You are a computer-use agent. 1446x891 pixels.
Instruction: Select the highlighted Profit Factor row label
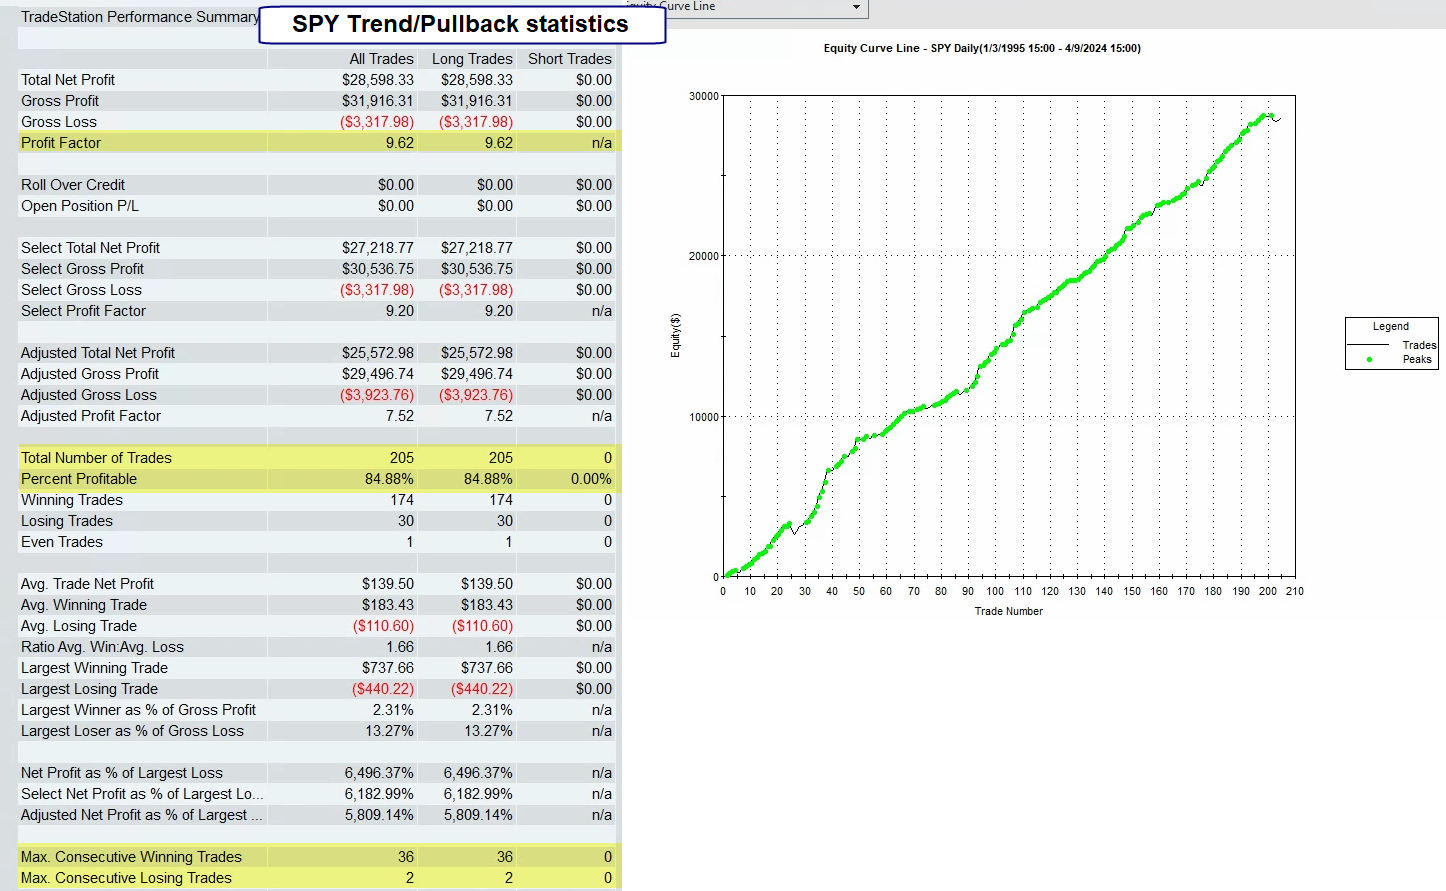[x=61, y=143]
